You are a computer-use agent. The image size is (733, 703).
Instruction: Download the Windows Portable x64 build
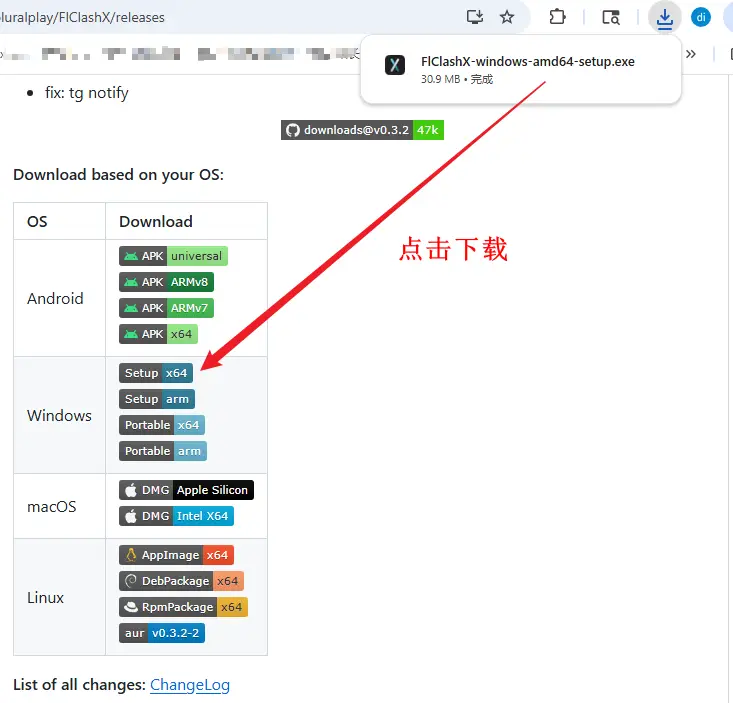(x=162, y=425)
